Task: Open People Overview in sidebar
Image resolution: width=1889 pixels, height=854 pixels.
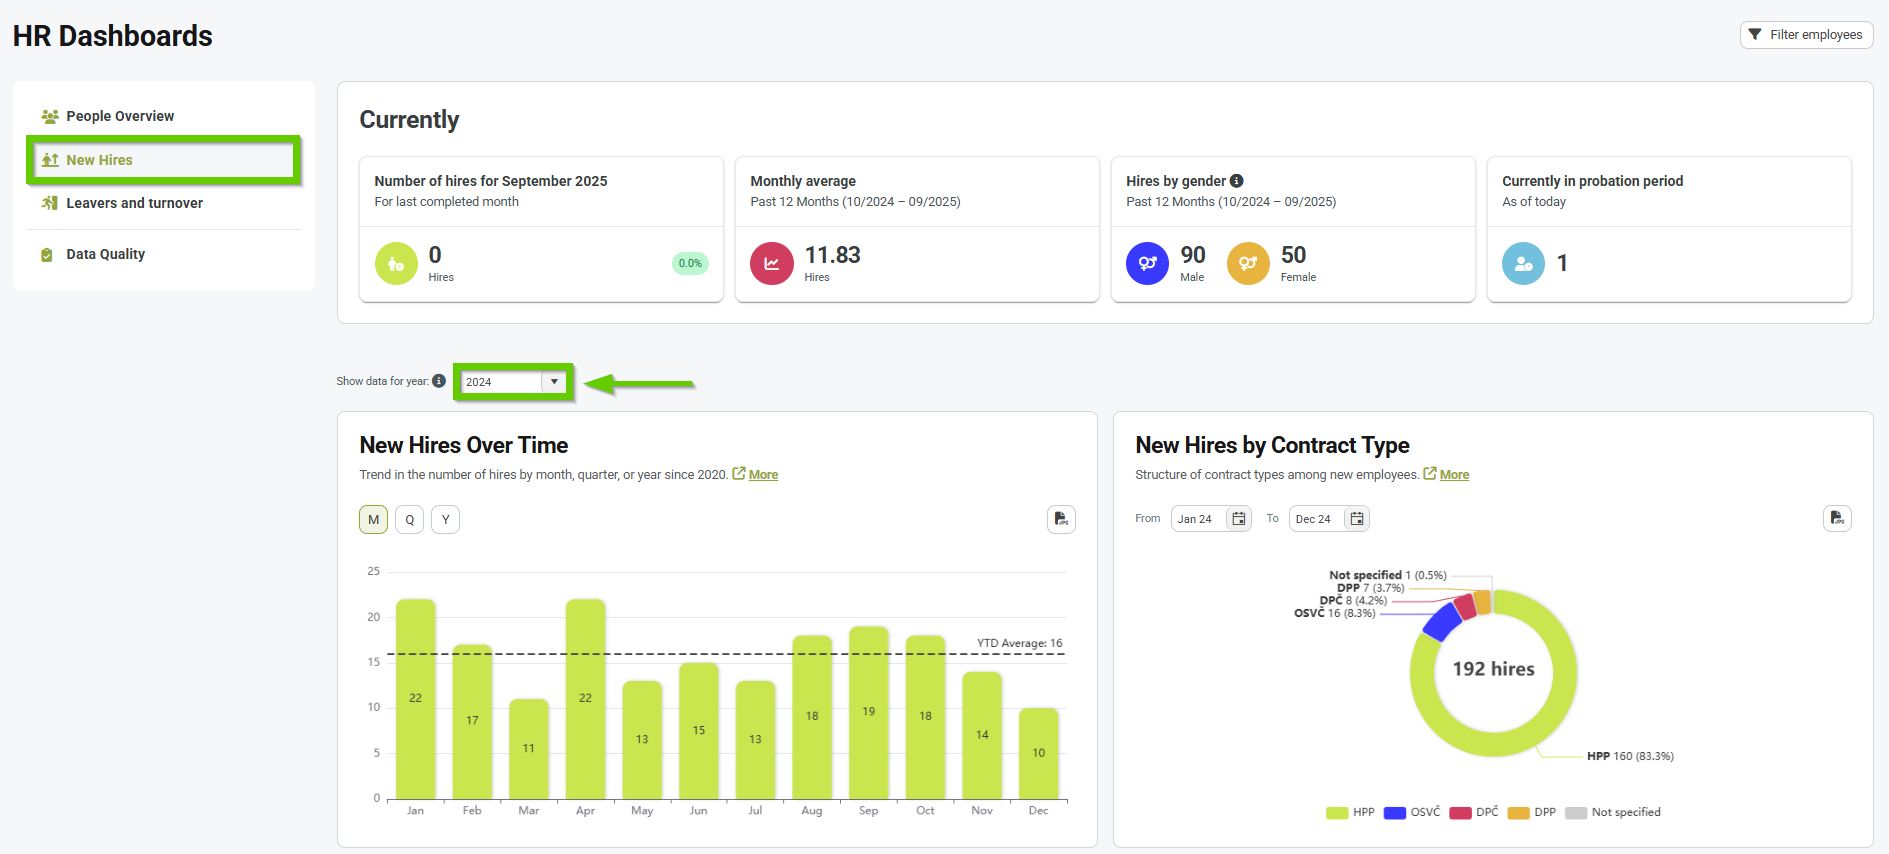Action: coord(120,116)
